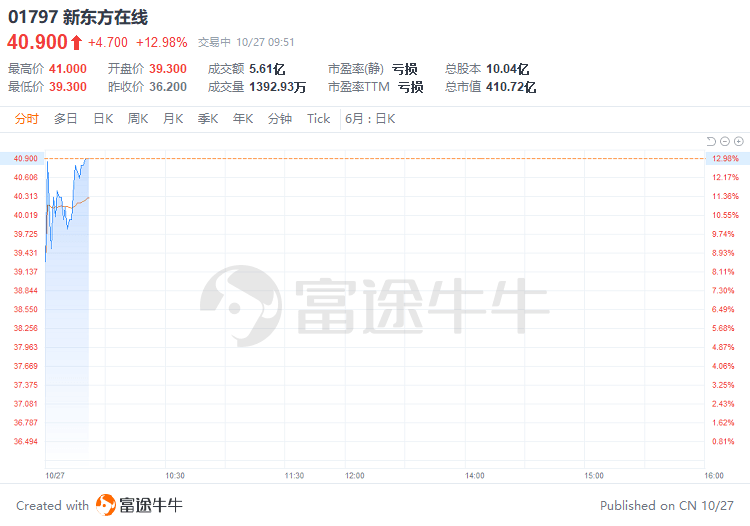This screenshot has width=750, height=526.
Task: Click the +12.98% change in the header
Action: tap(161, 43)
